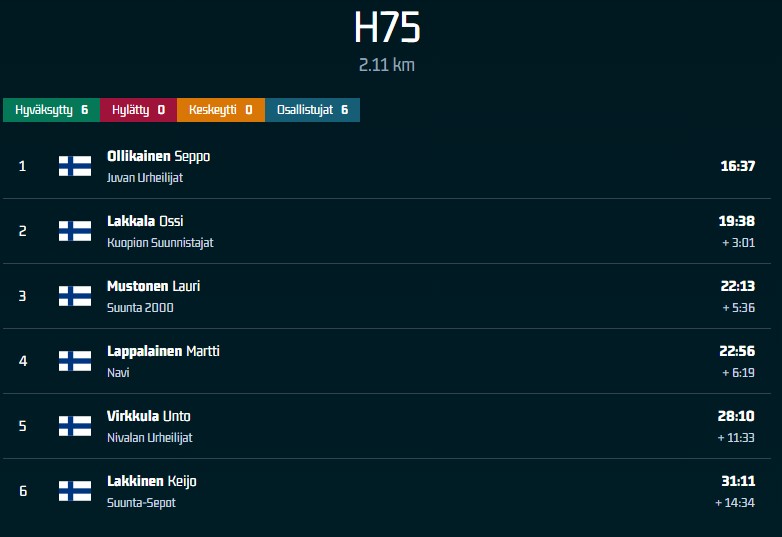Show all Osallistujat 6 participants

pyautogui.click(x=312, y=110)
